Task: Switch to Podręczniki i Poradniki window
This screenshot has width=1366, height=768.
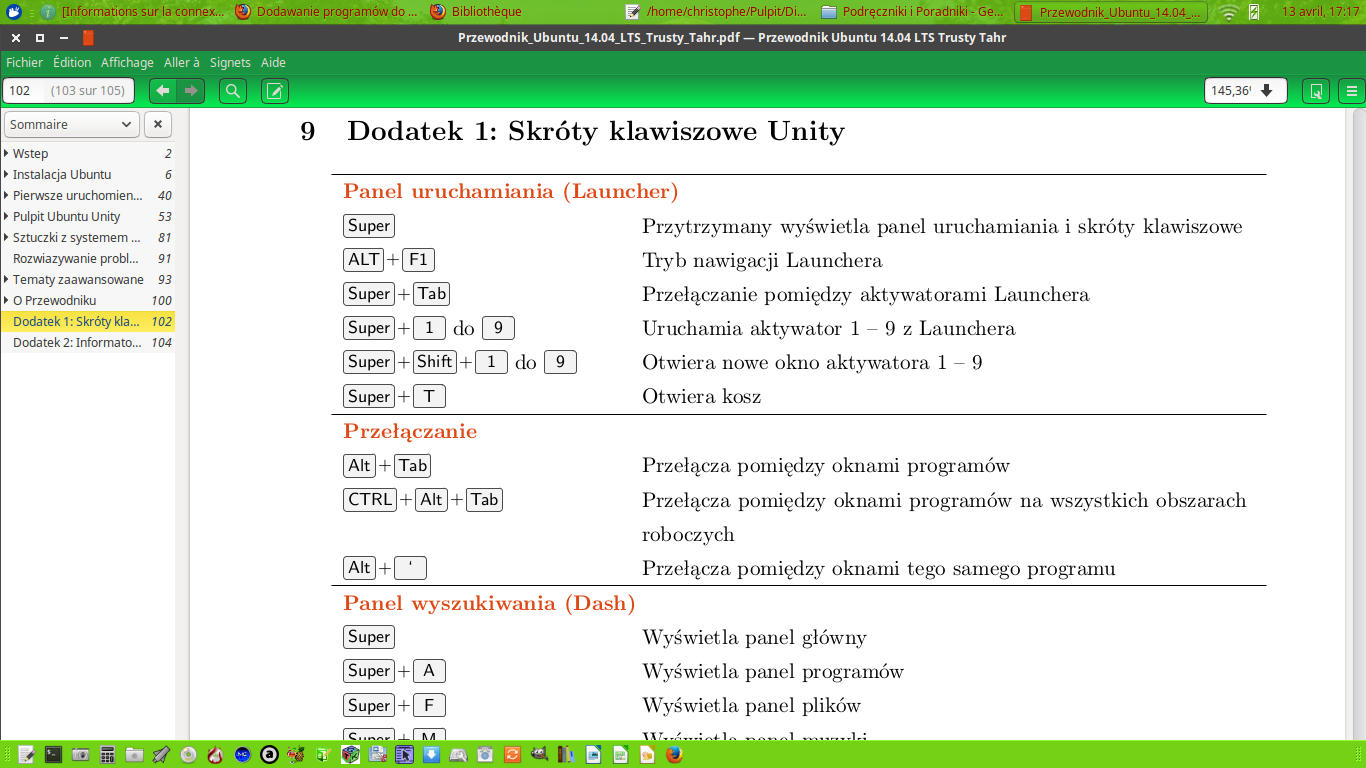Action: click(913, 12)
